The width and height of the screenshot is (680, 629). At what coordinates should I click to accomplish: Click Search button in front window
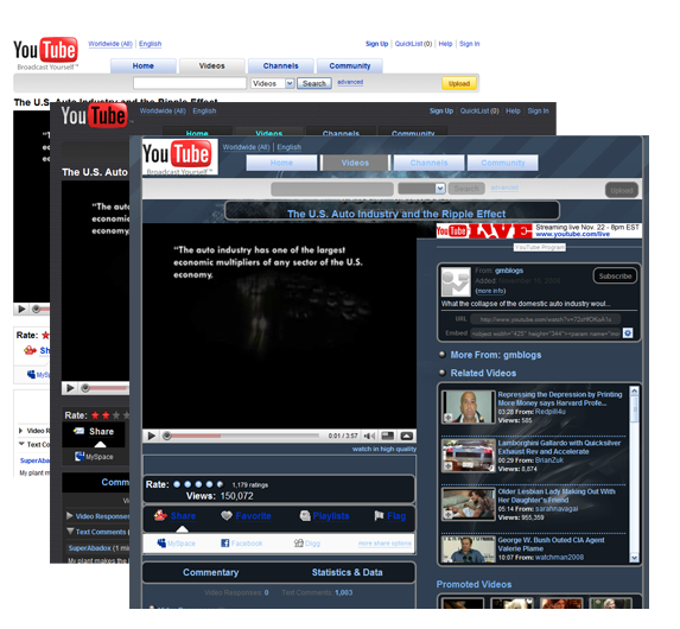(466, 188)
